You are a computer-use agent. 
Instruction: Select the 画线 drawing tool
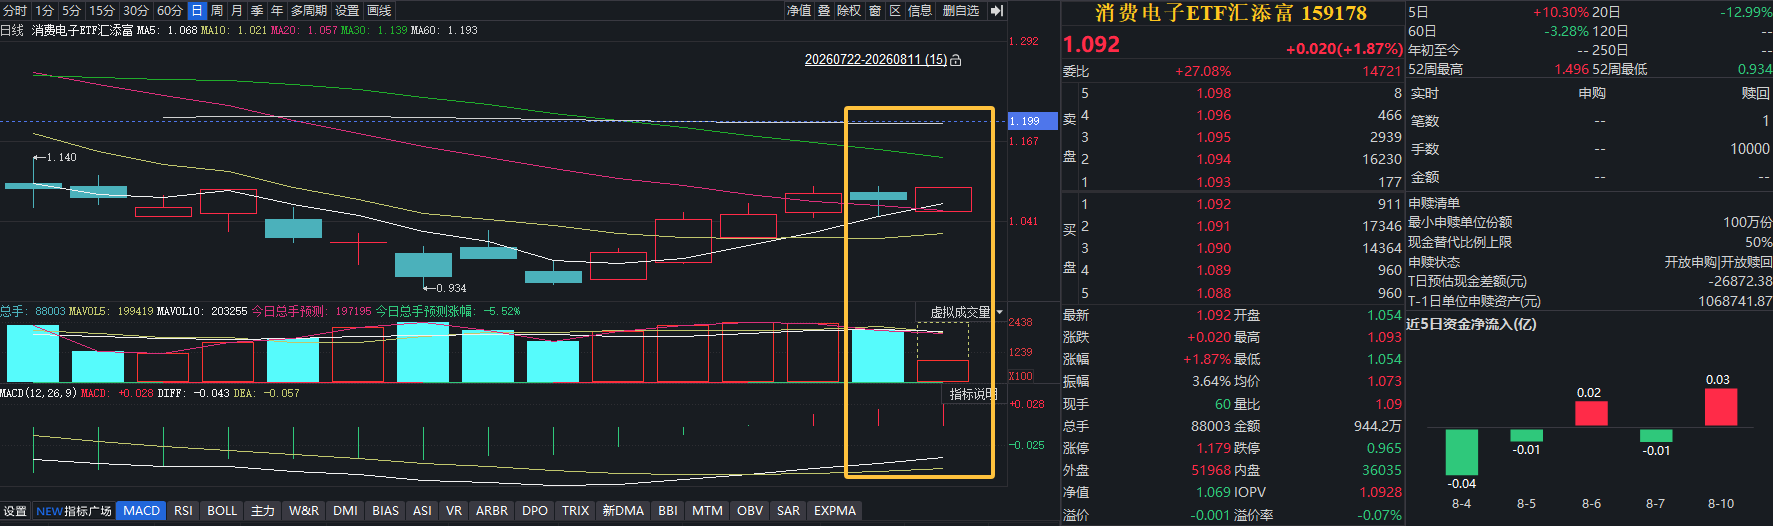coord(379,10)
